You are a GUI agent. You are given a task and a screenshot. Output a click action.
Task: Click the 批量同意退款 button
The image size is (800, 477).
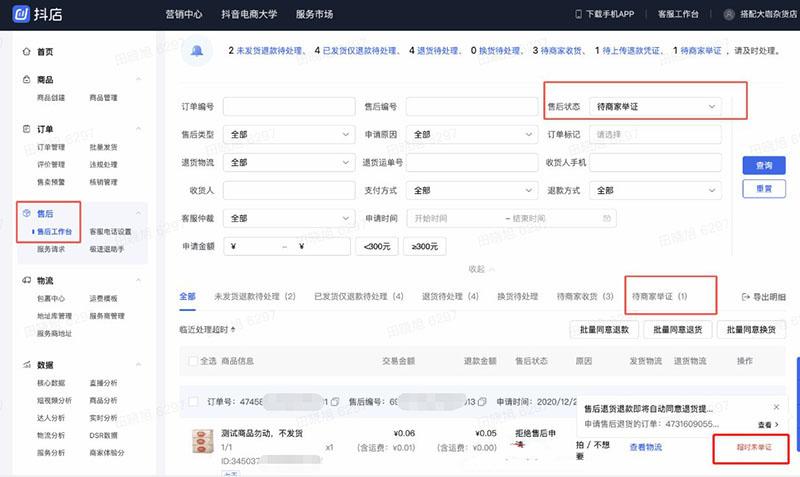click(605, 330)
